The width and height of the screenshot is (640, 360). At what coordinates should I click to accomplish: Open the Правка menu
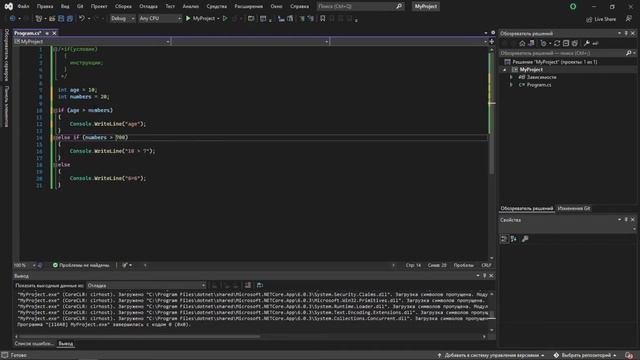tap(45, 6)
